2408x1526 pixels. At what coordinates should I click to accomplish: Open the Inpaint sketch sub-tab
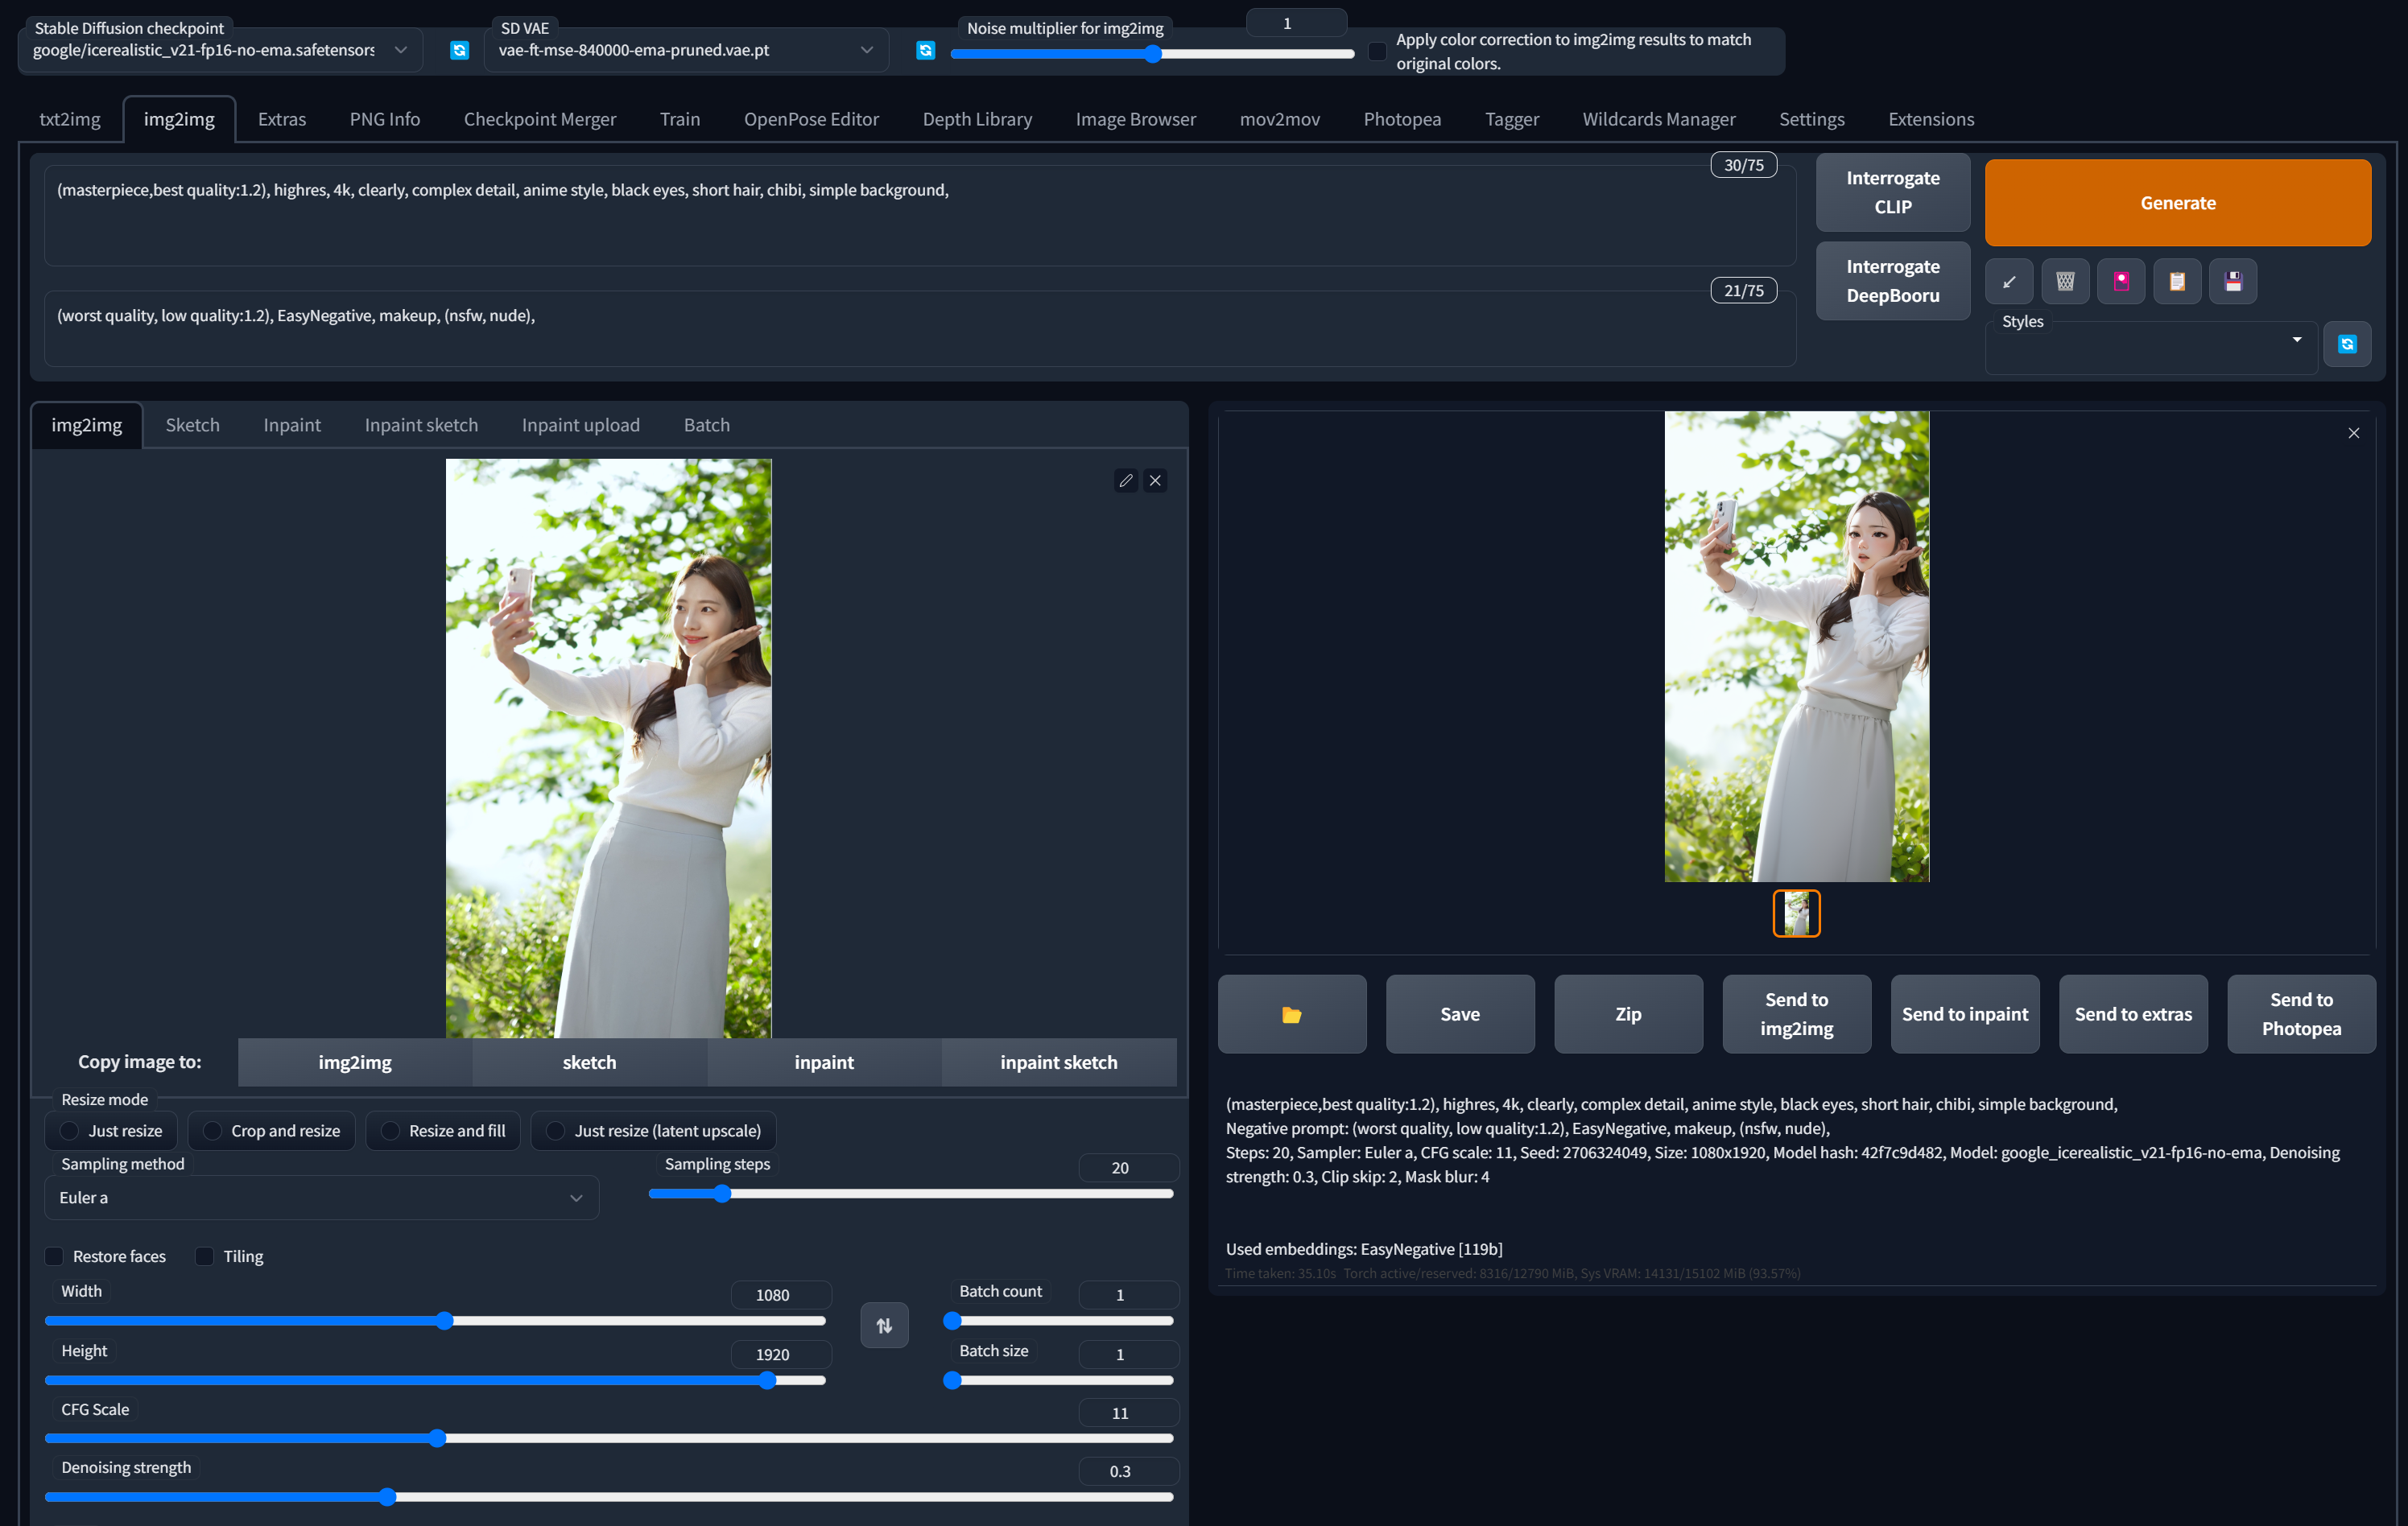(x=421, y=425)
